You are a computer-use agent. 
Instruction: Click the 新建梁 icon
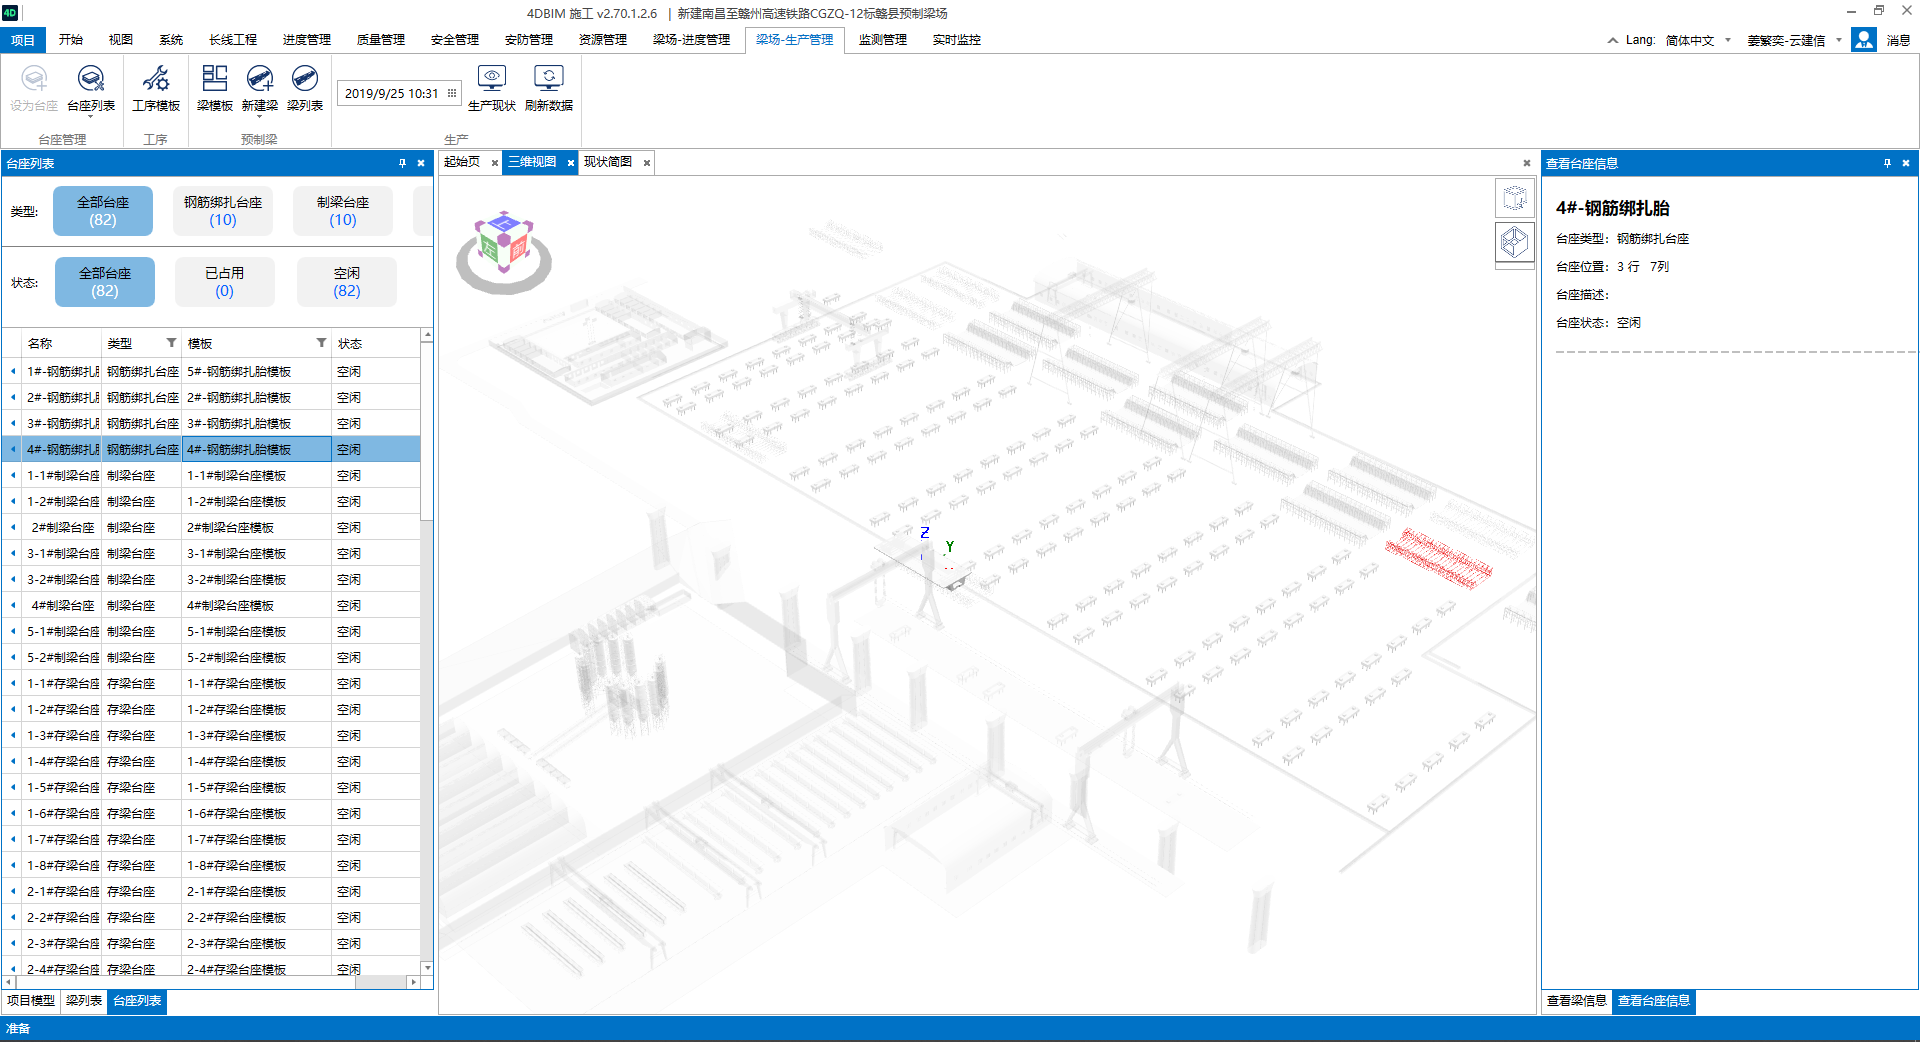tap(260, 87)
